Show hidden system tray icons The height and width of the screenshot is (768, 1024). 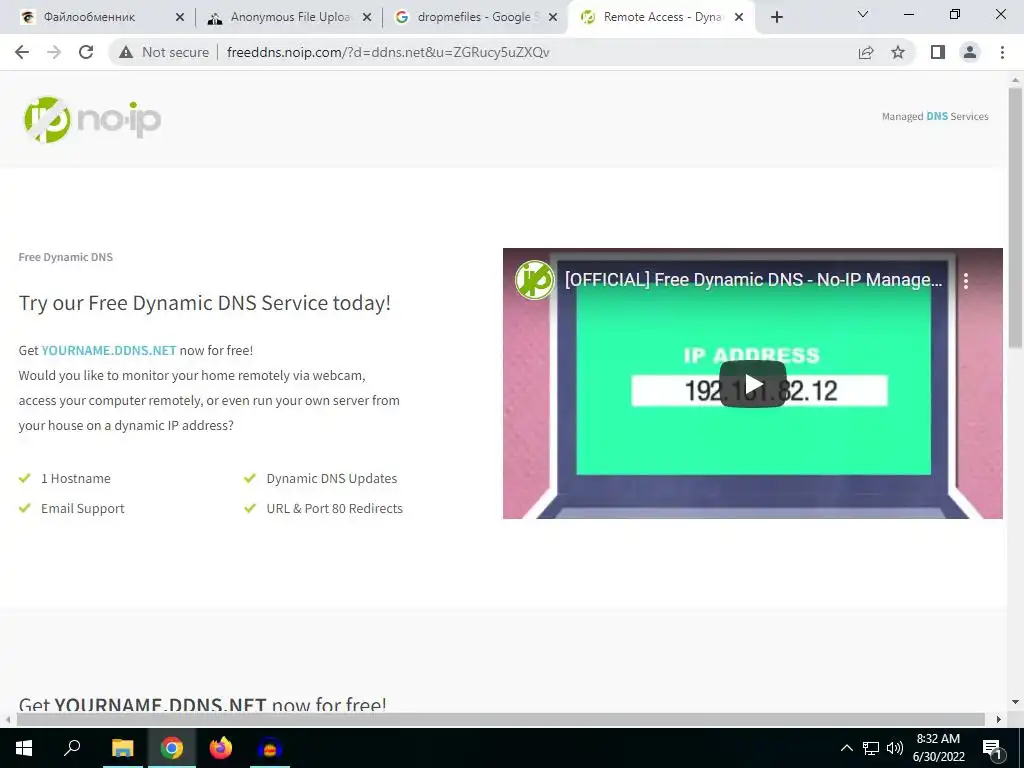(x=846, y=748)
